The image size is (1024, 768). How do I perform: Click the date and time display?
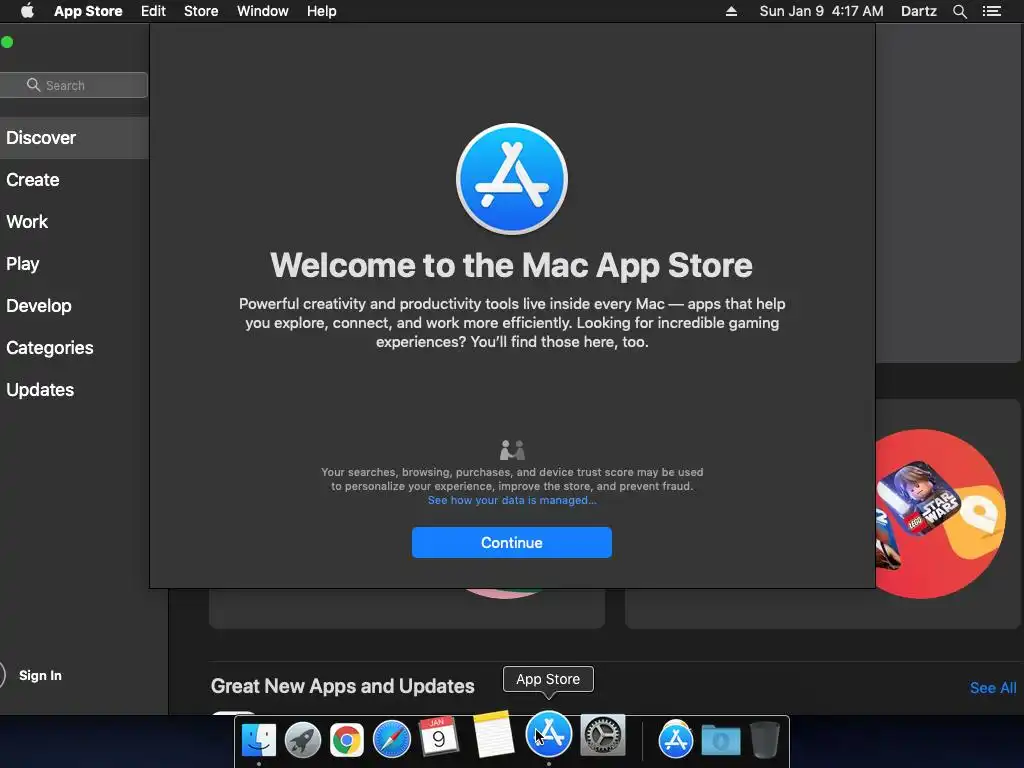821,11
